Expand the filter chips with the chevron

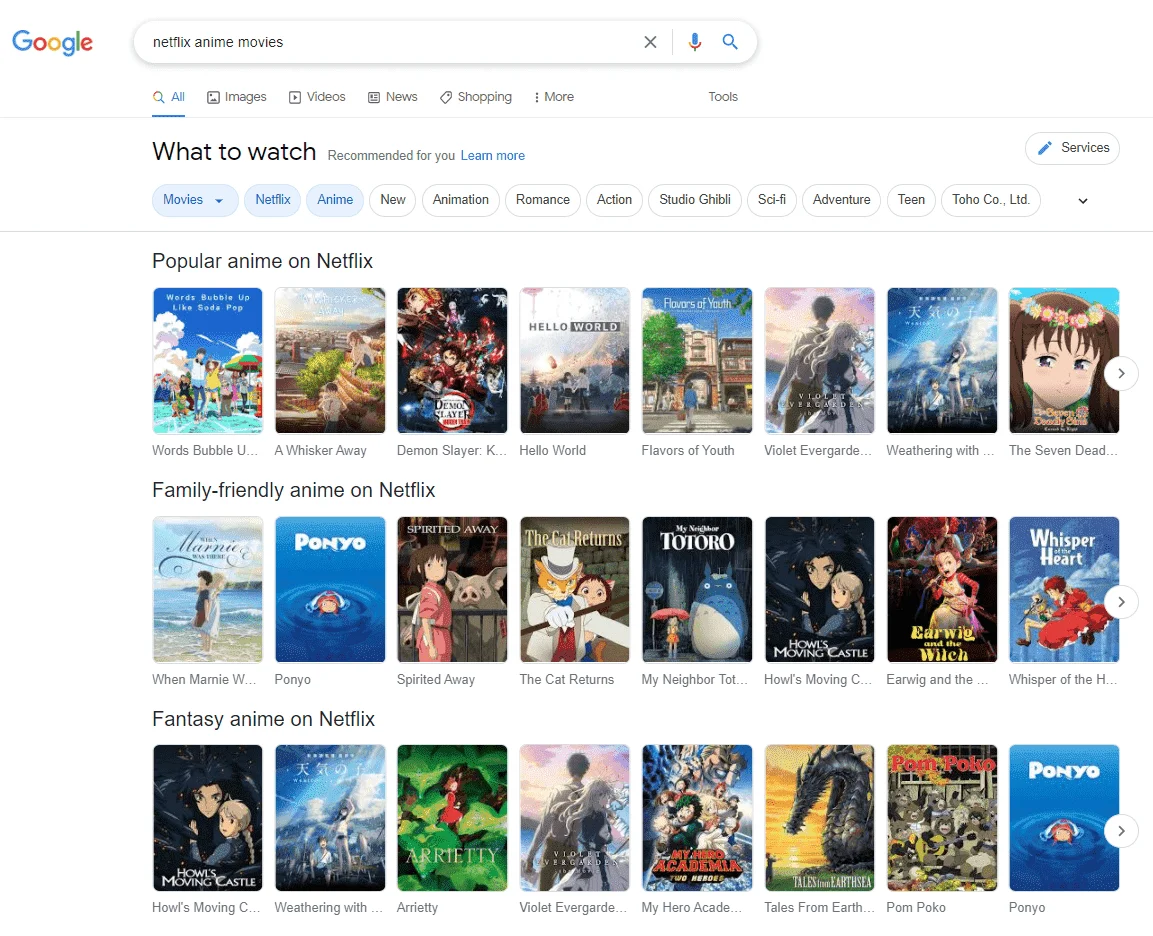1082,201
